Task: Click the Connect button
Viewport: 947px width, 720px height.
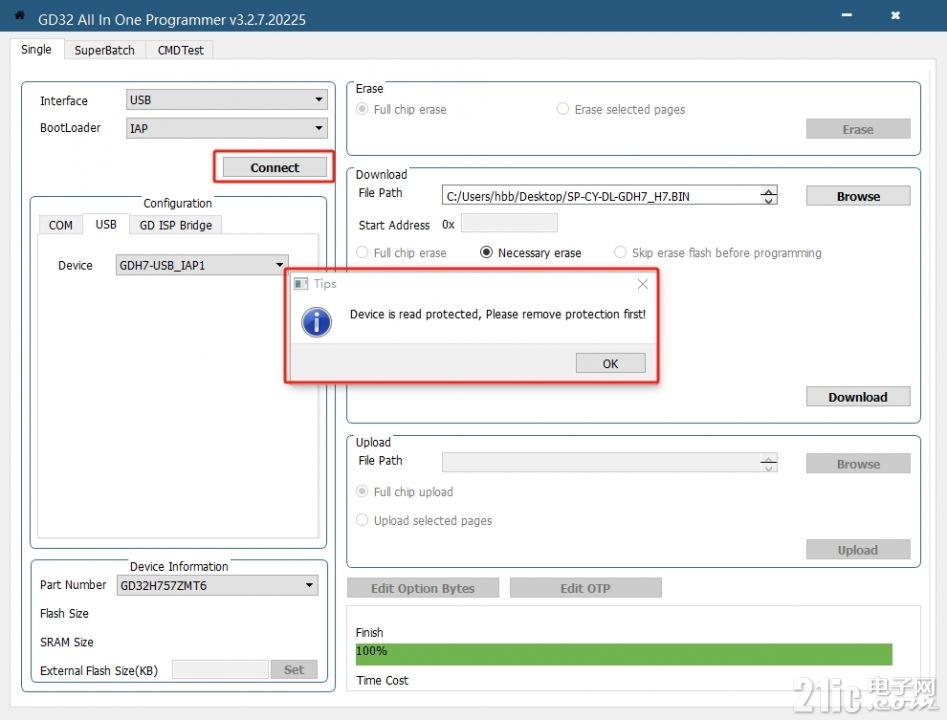Action: click(x=275, y=167)
